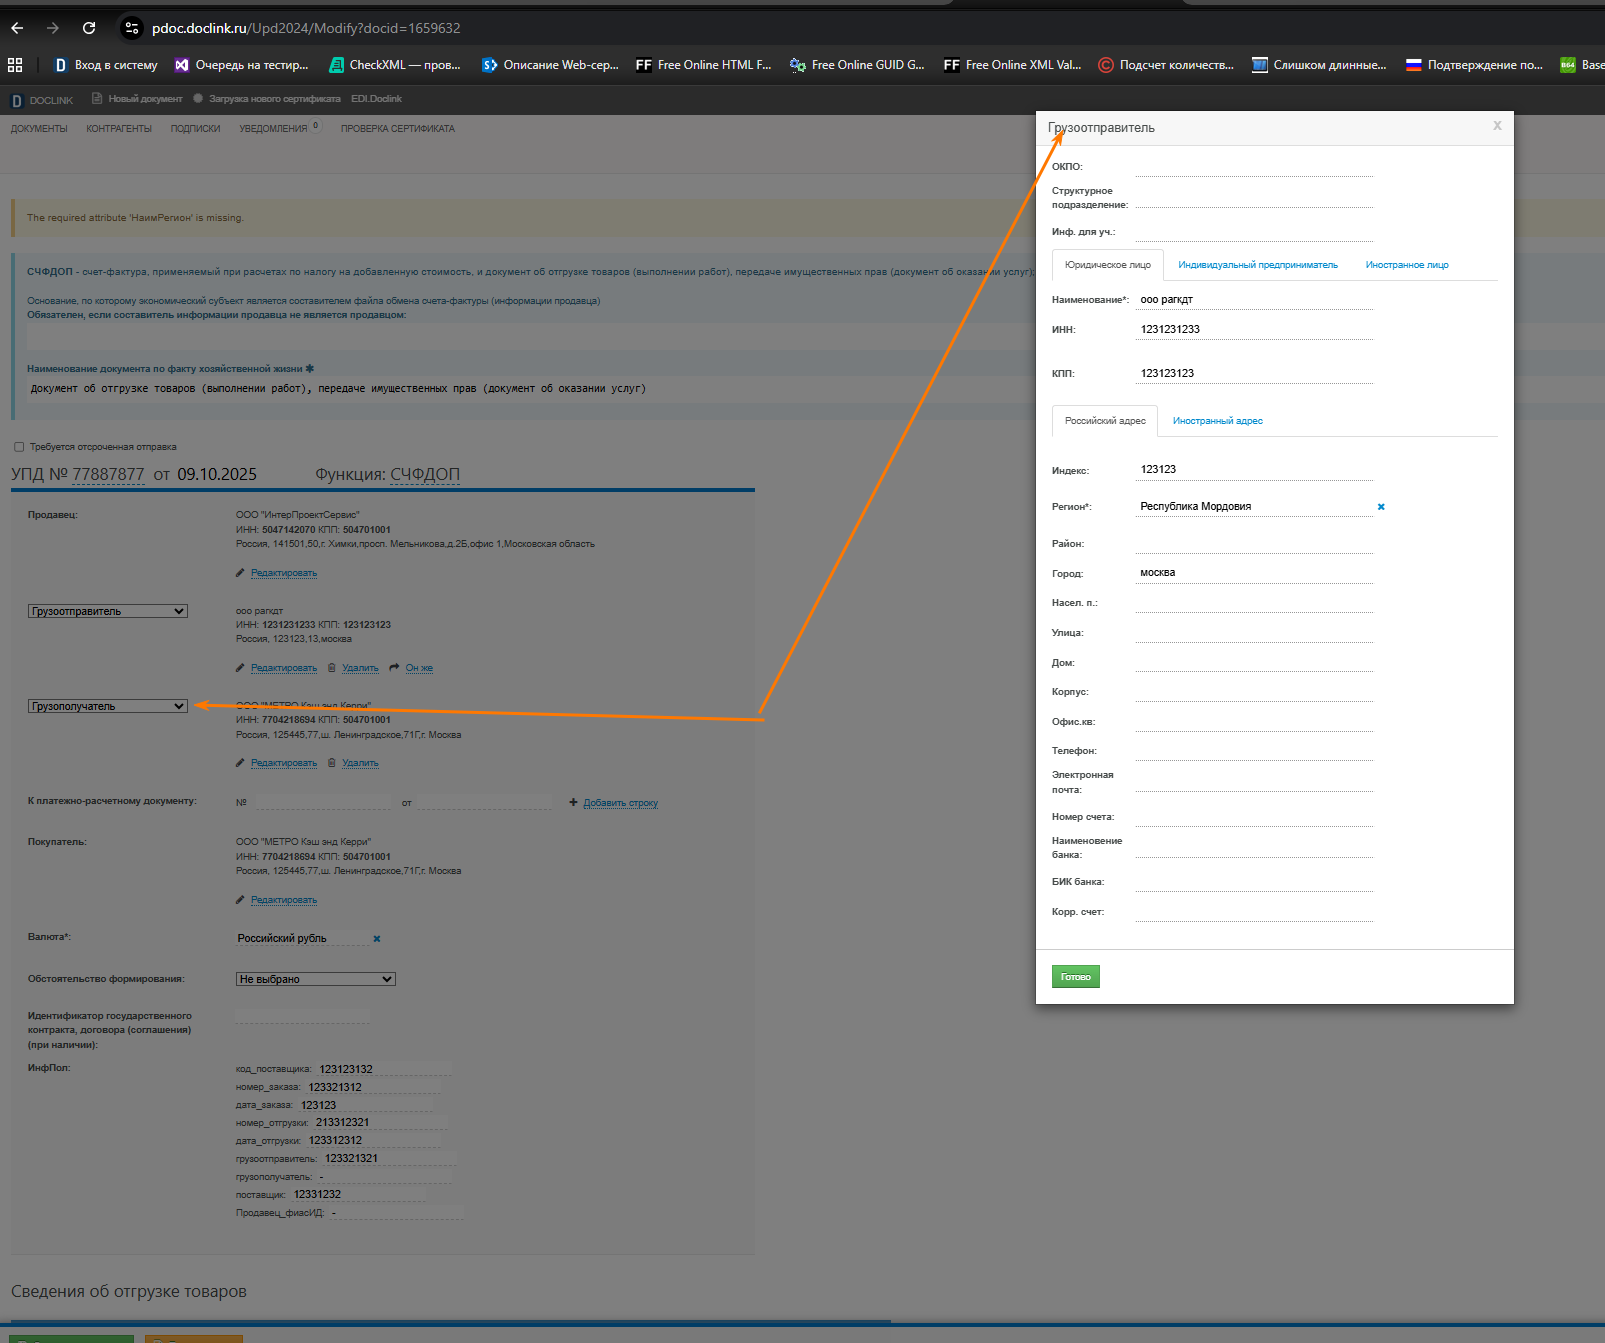Open the 'ПРОВЕРКА СЕРТИФИКАТА' menu

point(397,129)
